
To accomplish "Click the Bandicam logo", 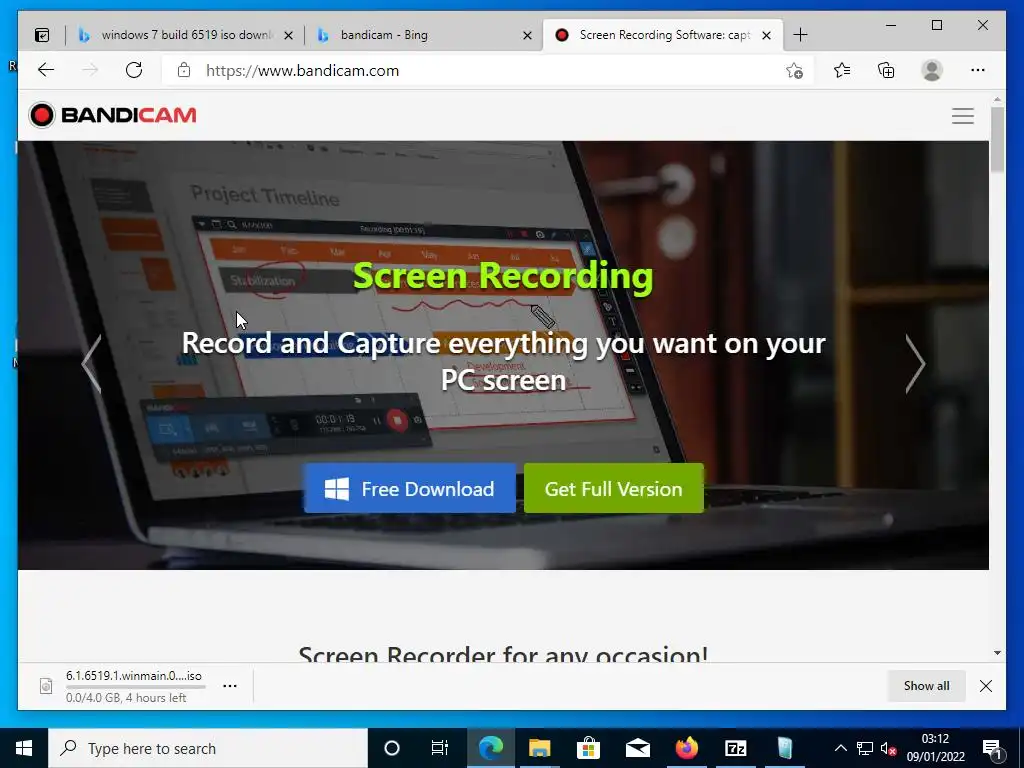I will pos(112,115).
